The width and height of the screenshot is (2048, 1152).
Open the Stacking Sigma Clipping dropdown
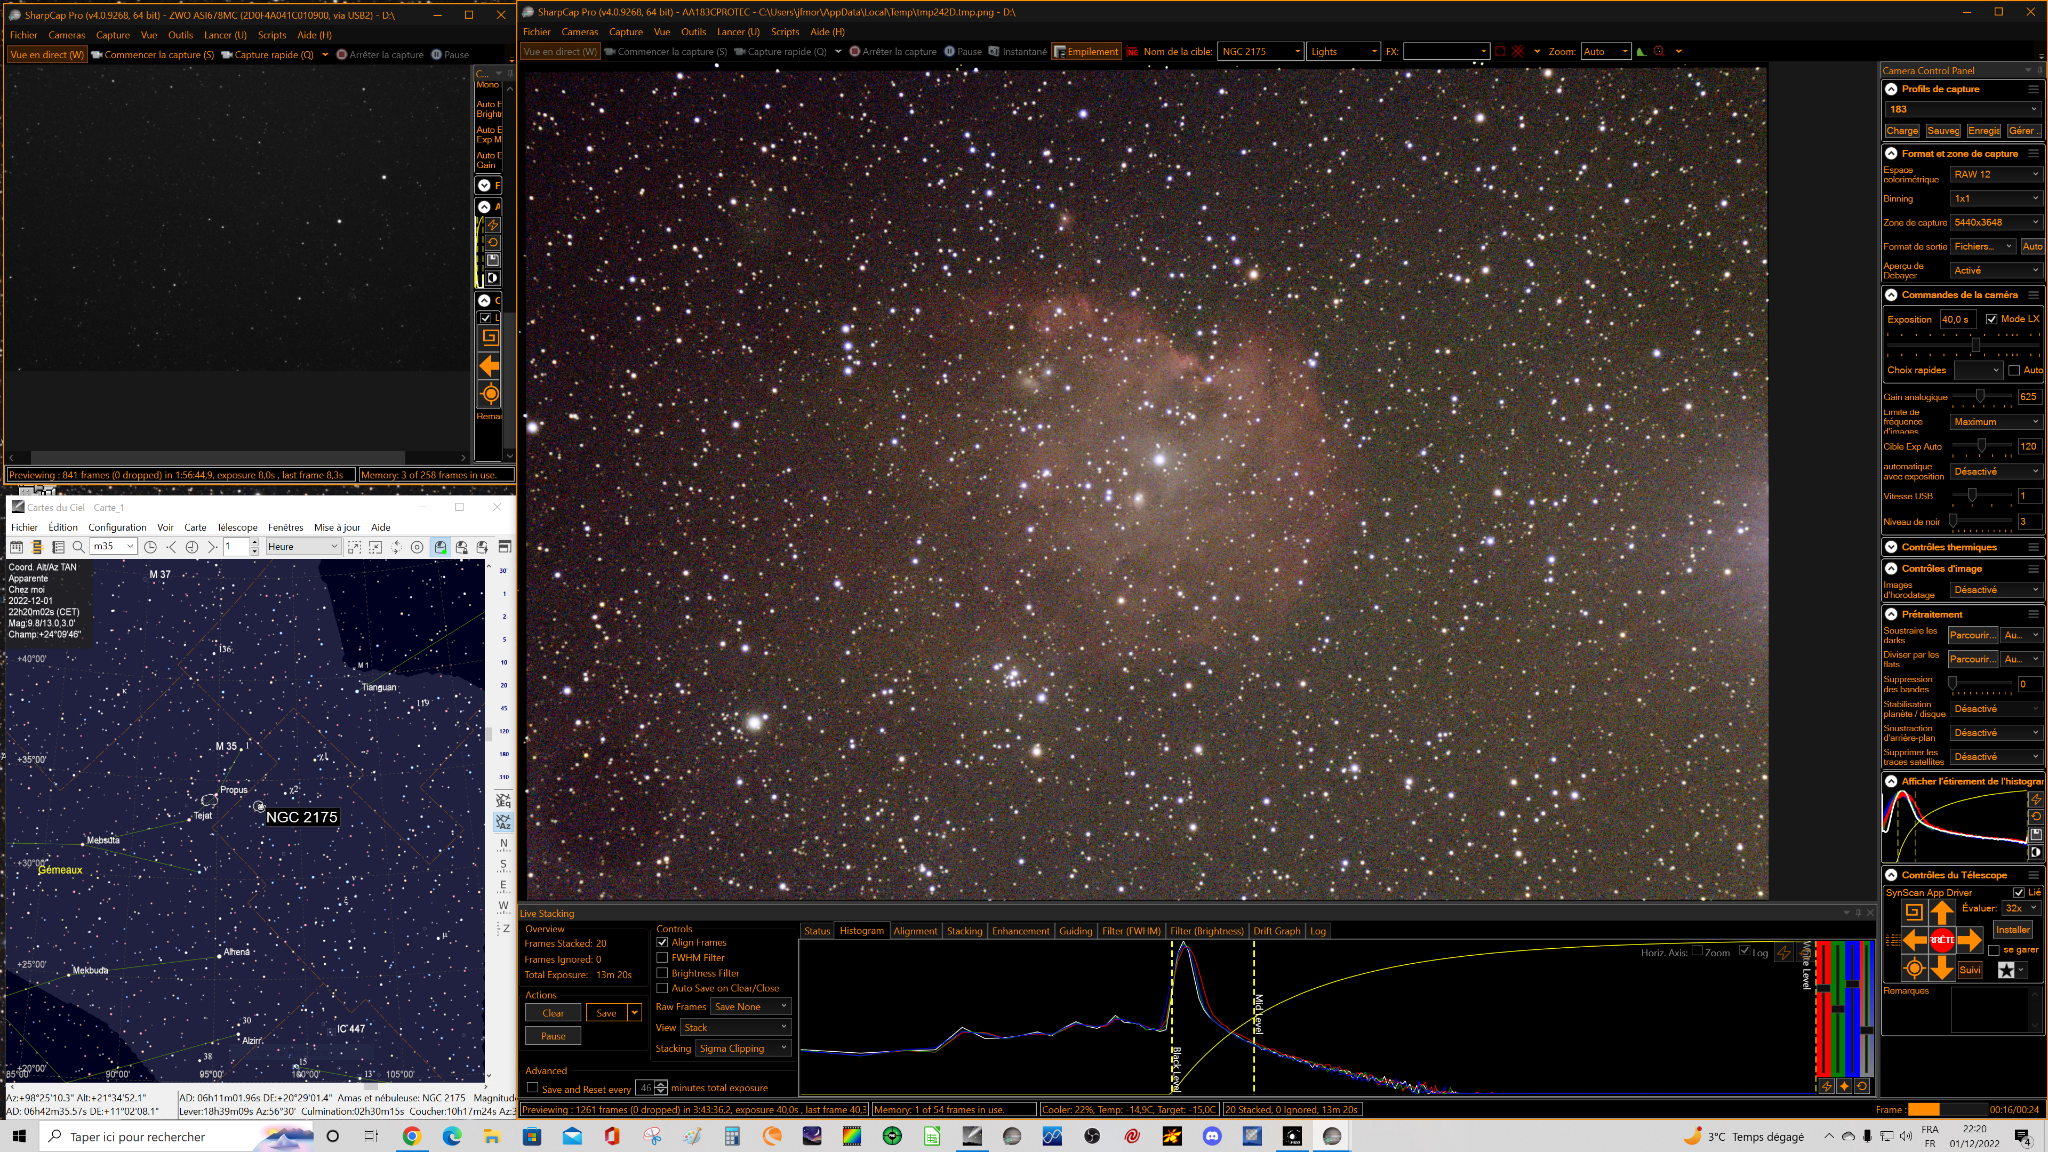click(743, 1048)
